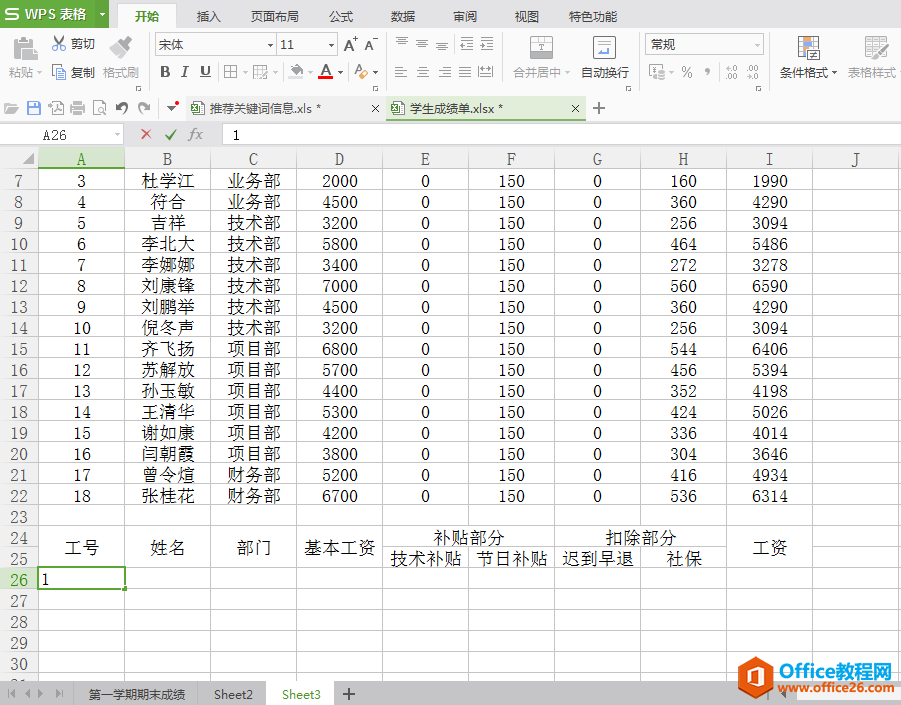Click the Print icon in quick toolbar
Screen dimensions: 901x705
[78, 108]
